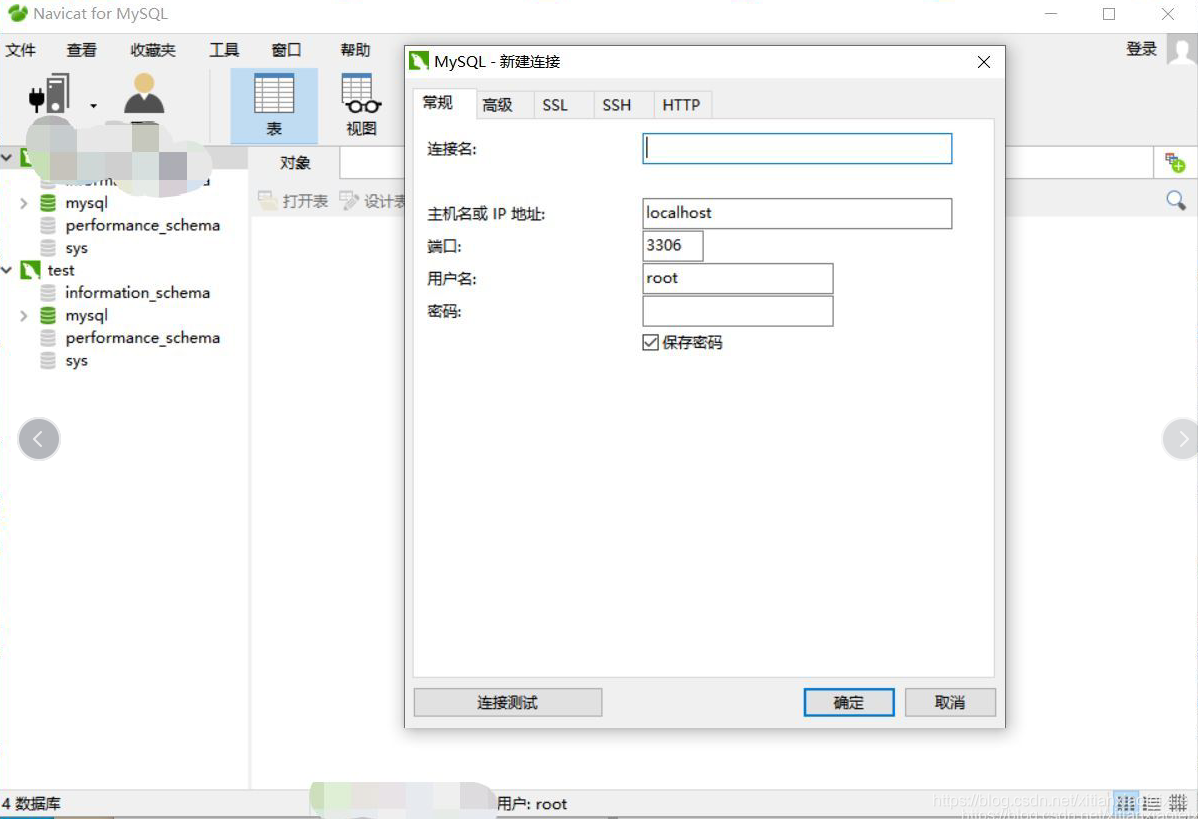Select the 表 (Table) toolbar button
The width and height of the screenshot is (1198, 819).
click(274, 105)
